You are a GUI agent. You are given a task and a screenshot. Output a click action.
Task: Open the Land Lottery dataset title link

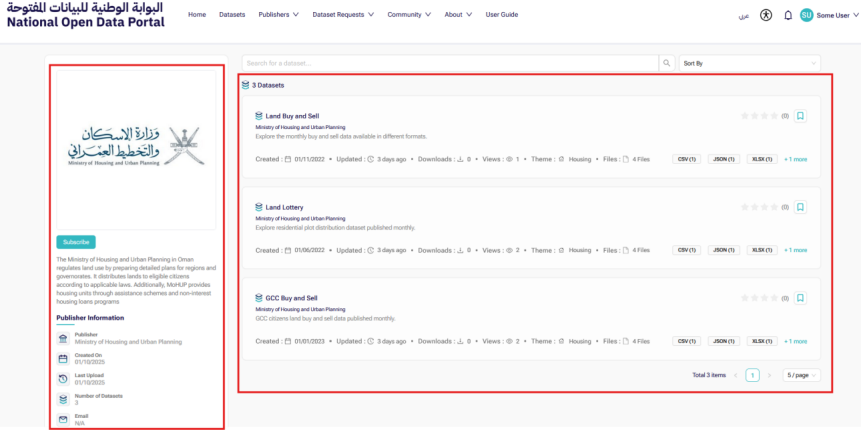point(284,207)
